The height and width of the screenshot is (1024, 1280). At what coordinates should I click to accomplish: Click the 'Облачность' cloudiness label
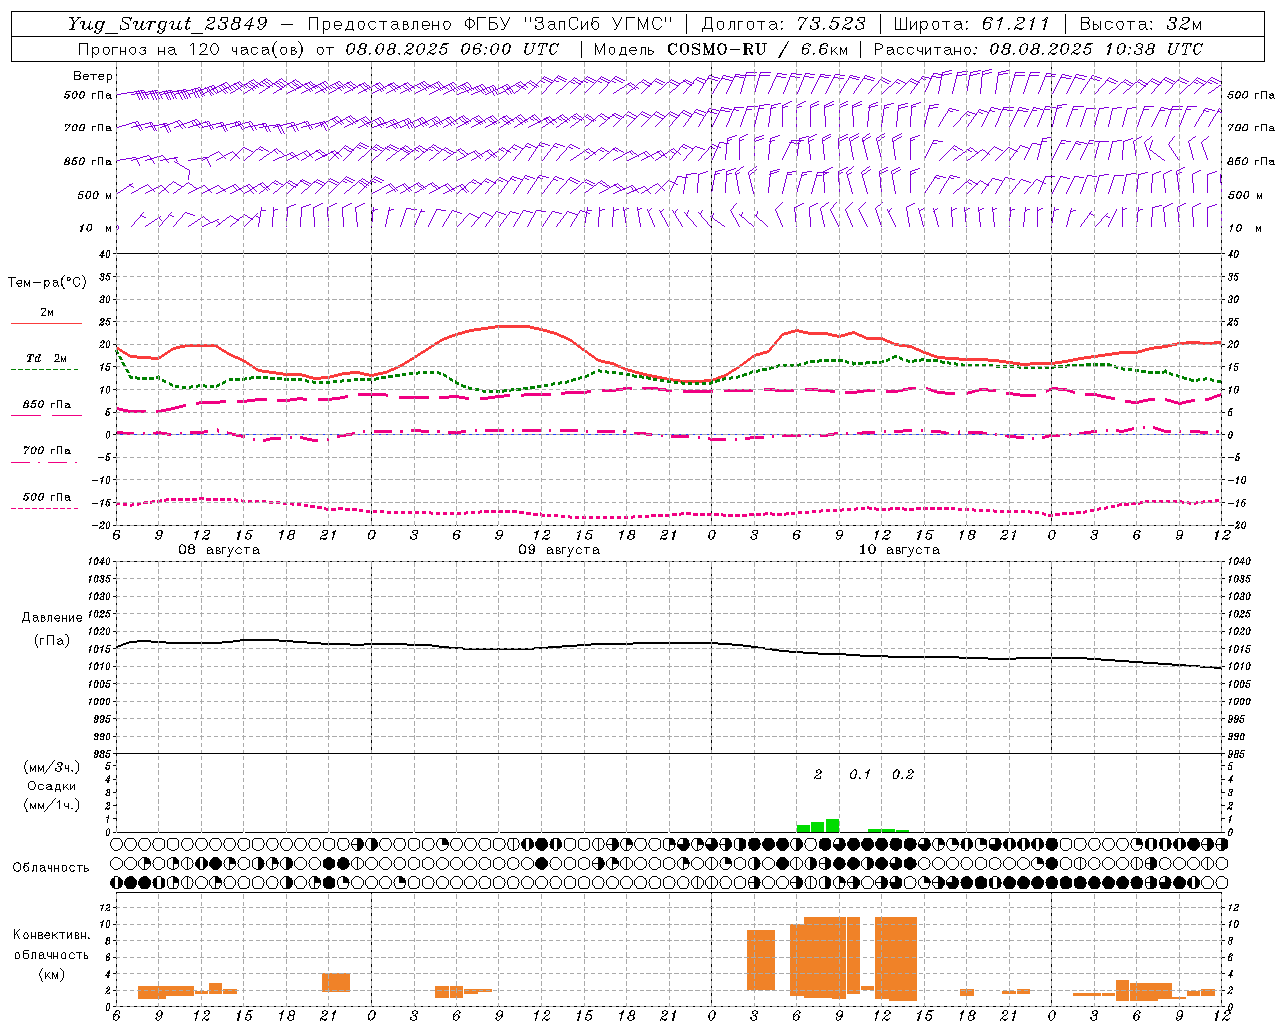[x=51, y=868]
